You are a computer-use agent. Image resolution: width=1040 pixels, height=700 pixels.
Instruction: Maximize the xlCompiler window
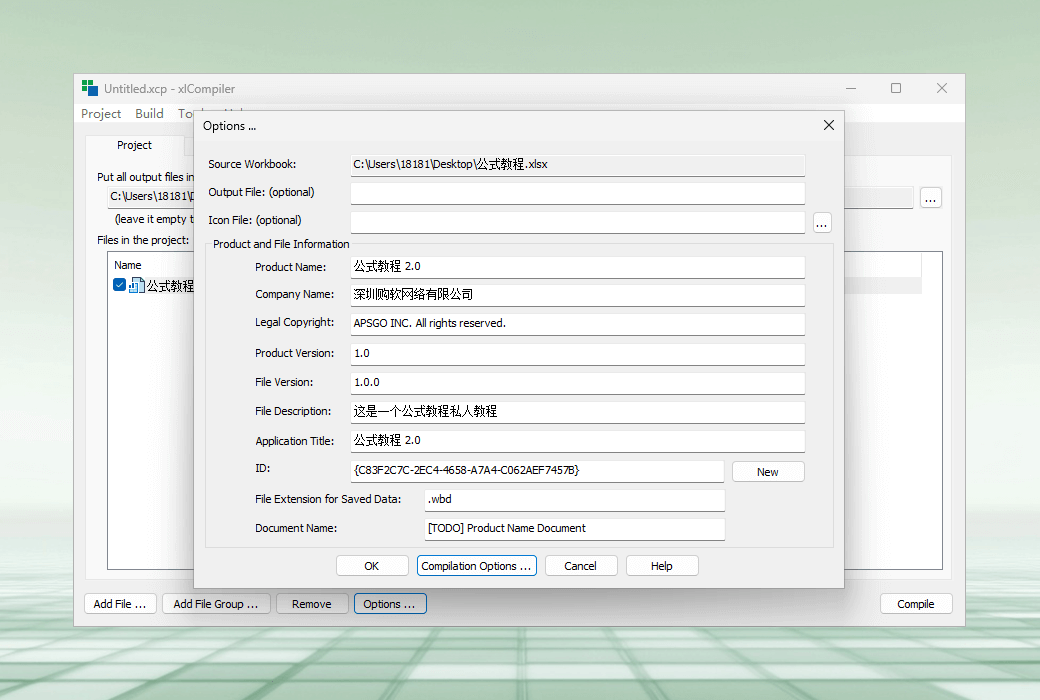896,88
